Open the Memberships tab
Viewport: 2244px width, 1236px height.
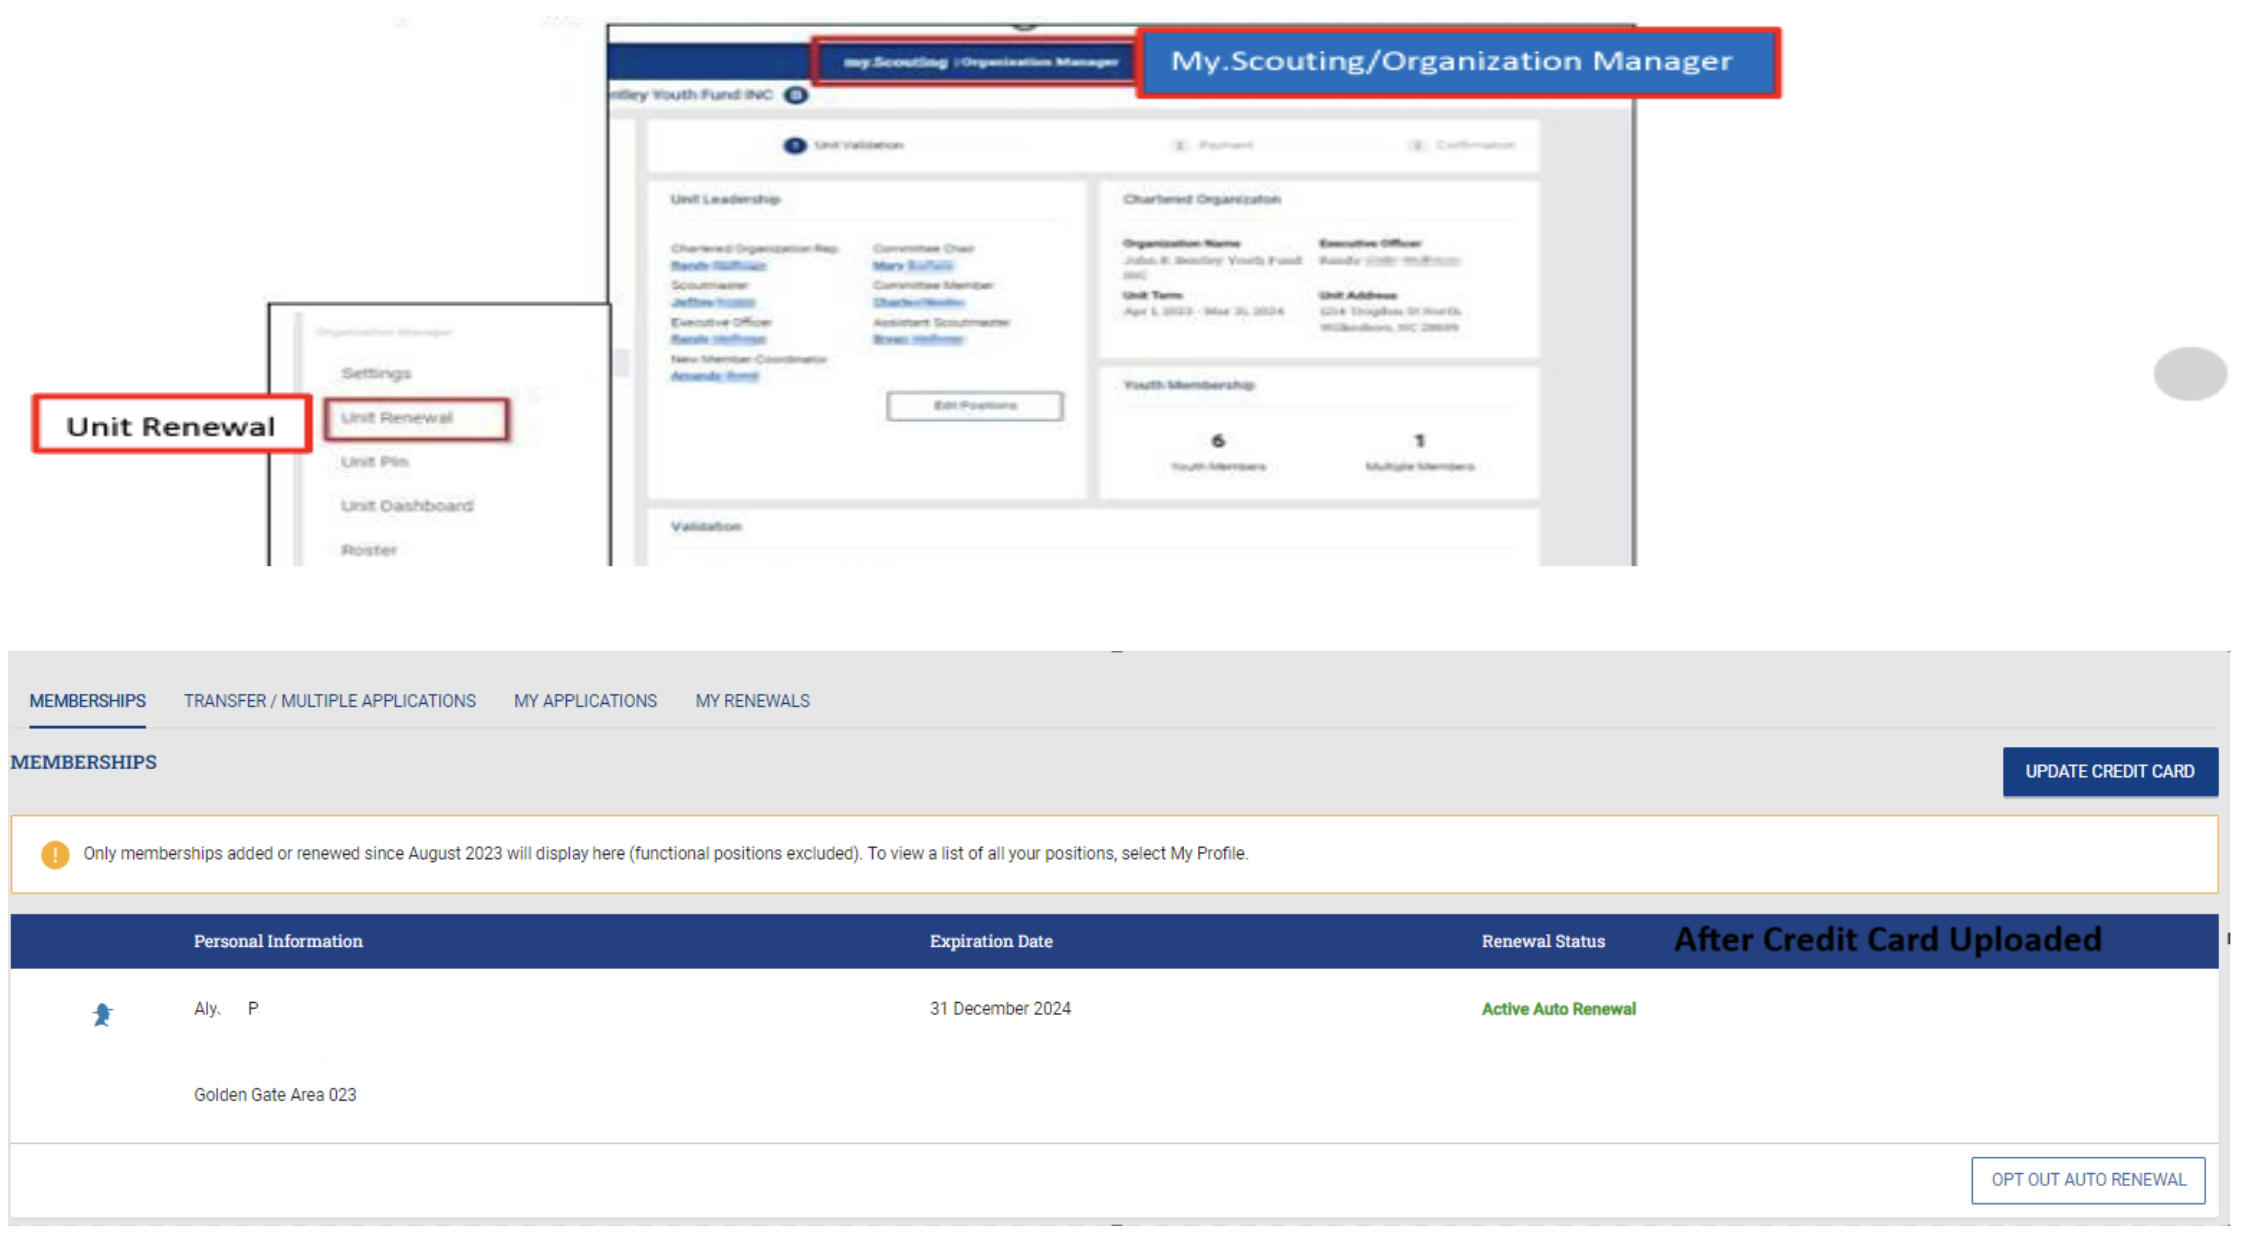pyautogui.click(x=88, y=701)
